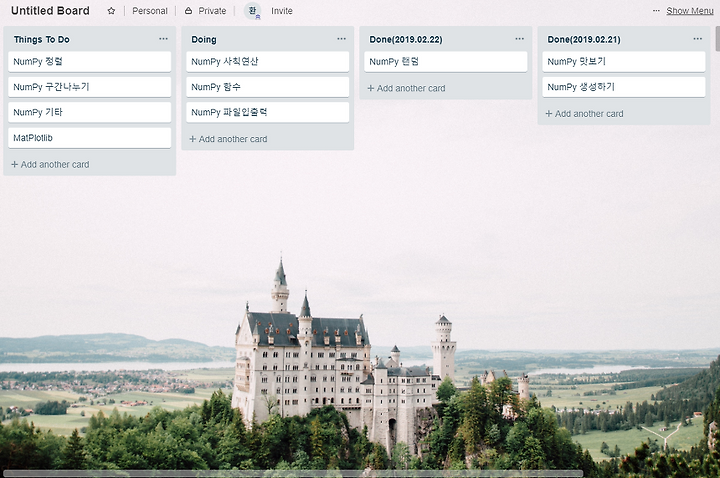Open the Done(2019.02.21) list menu

(698, 39)
